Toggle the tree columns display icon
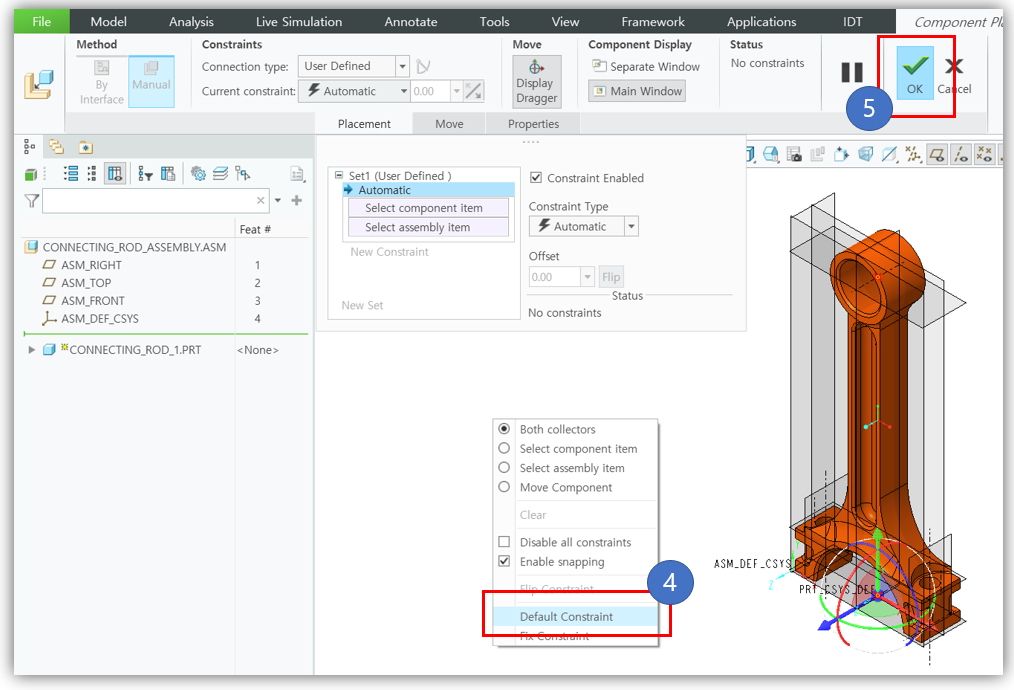 pyautogui.click(x=115, y=173)
